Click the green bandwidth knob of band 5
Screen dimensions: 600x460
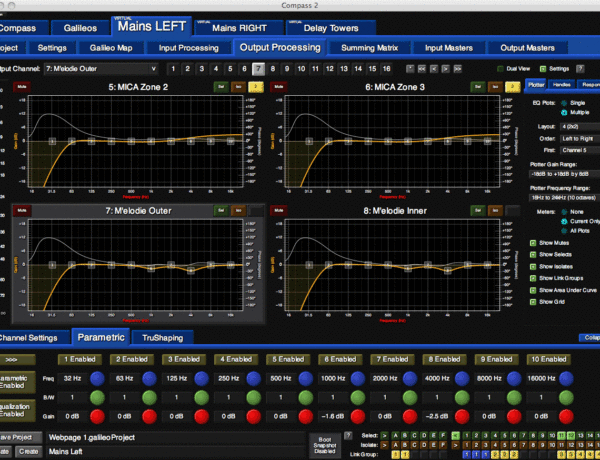click(x=307, y=396)
